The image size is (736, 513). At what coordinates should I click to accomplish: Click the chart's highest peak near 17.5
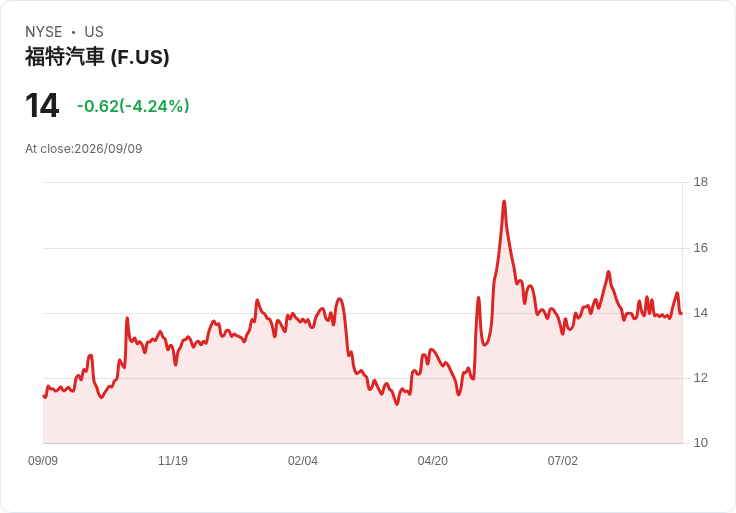tap(504, 201)
